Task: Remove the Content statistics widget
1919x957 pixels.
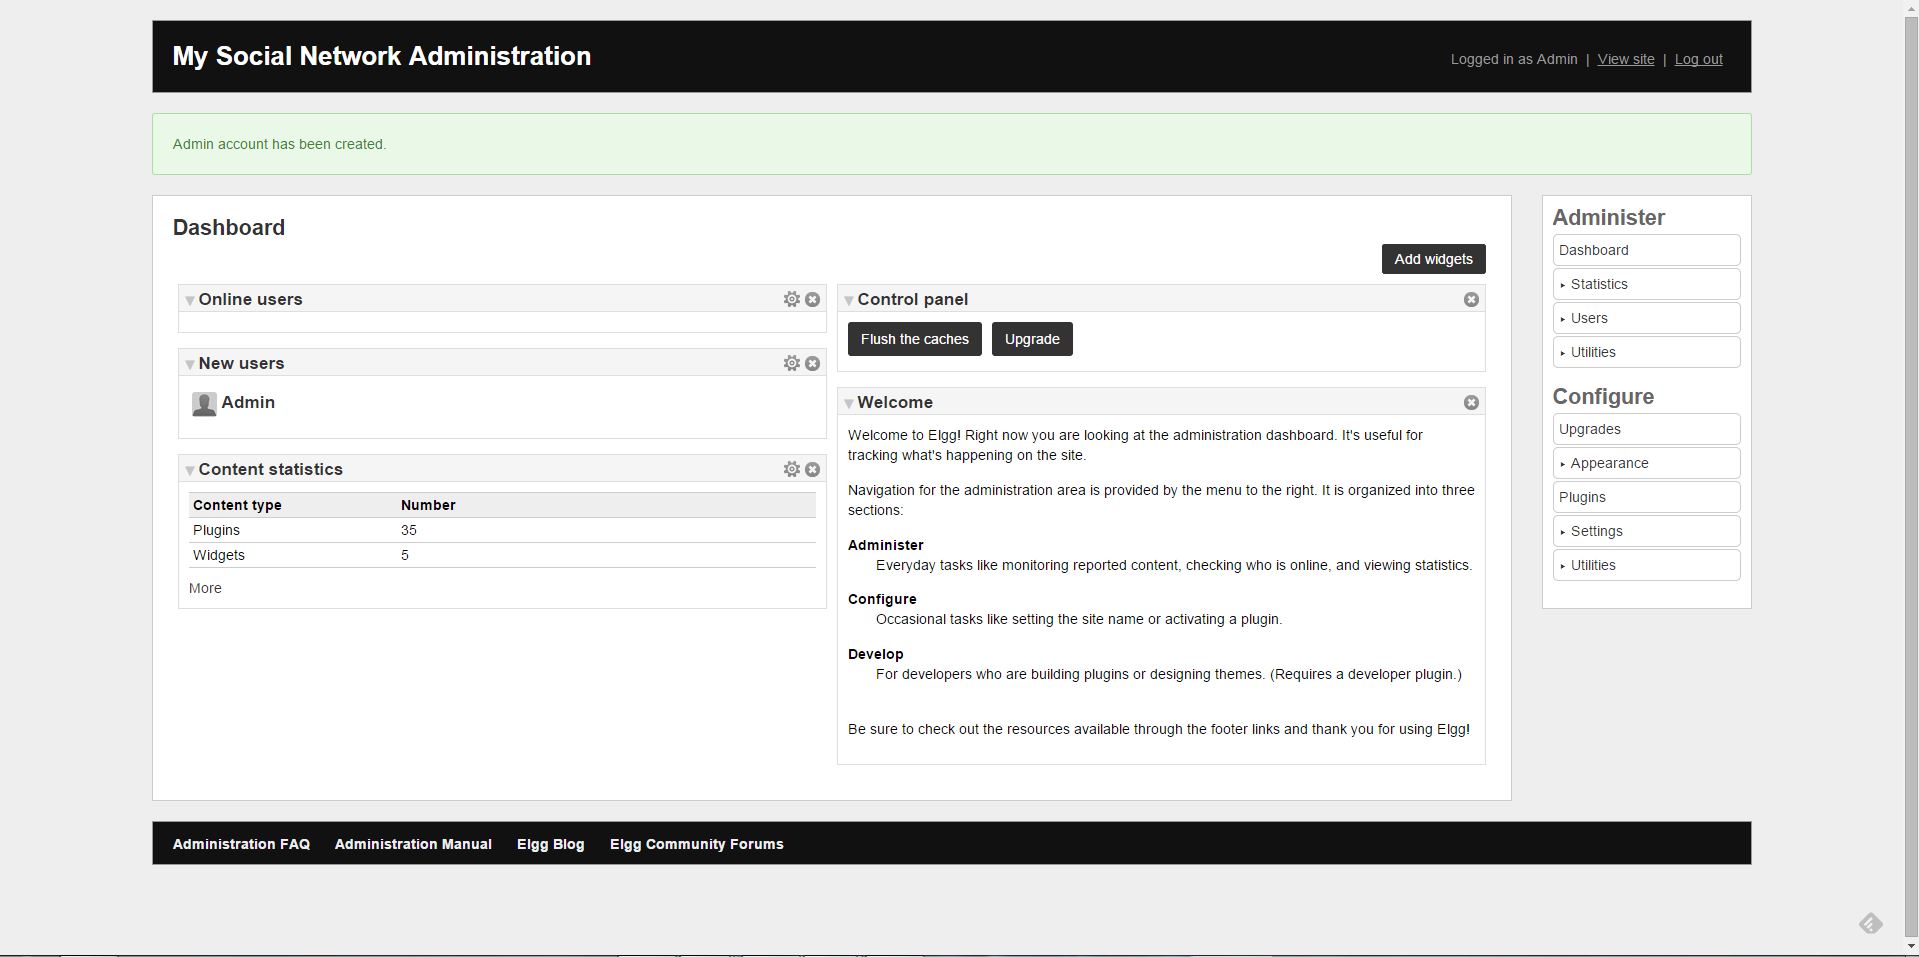Action: [x=813, y=469]
